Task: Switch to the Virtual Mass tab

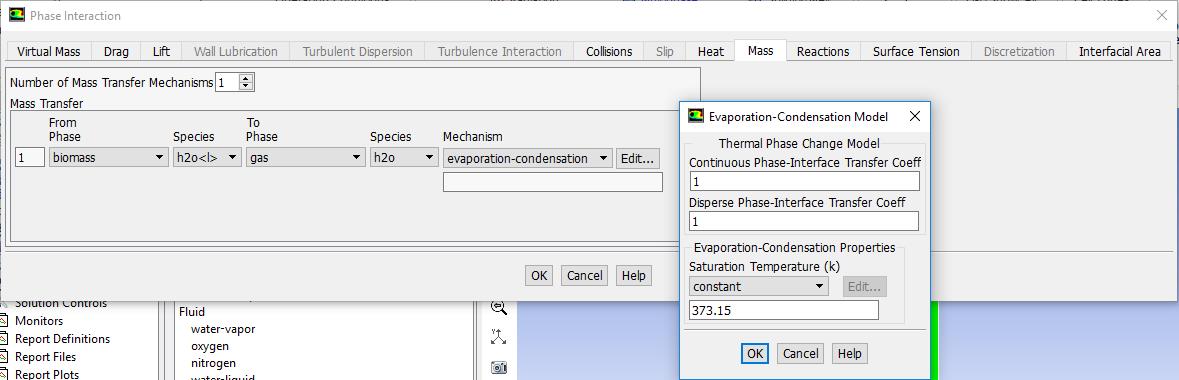Action: [x=49, y=51]
